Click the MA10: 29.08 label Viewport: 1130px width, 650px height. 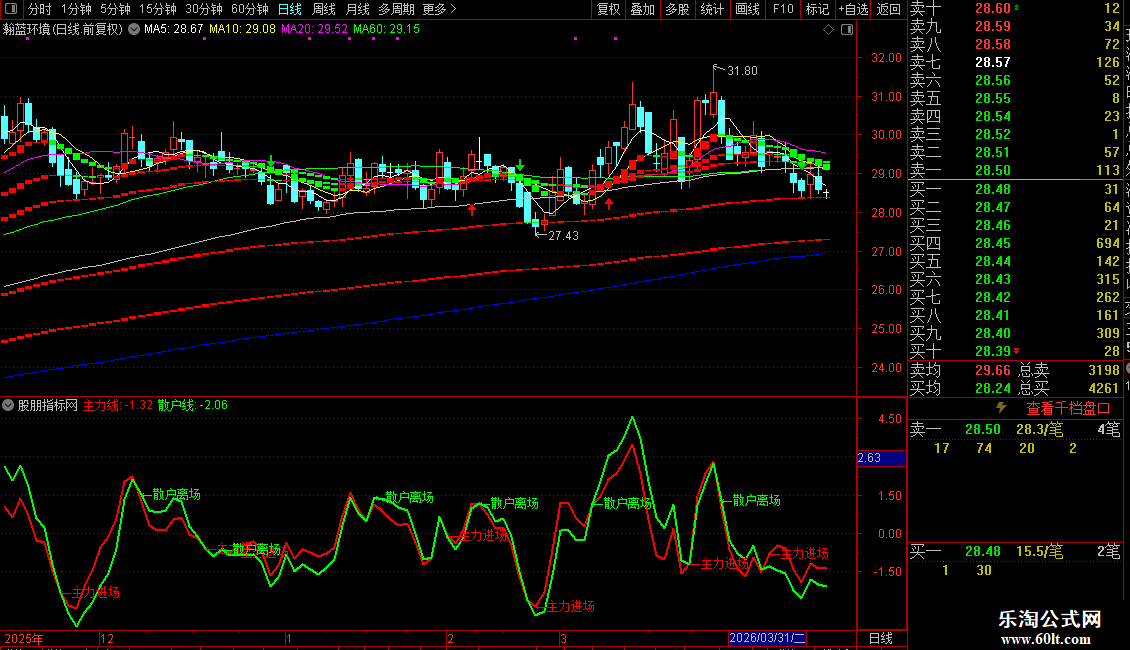point(242,30)
